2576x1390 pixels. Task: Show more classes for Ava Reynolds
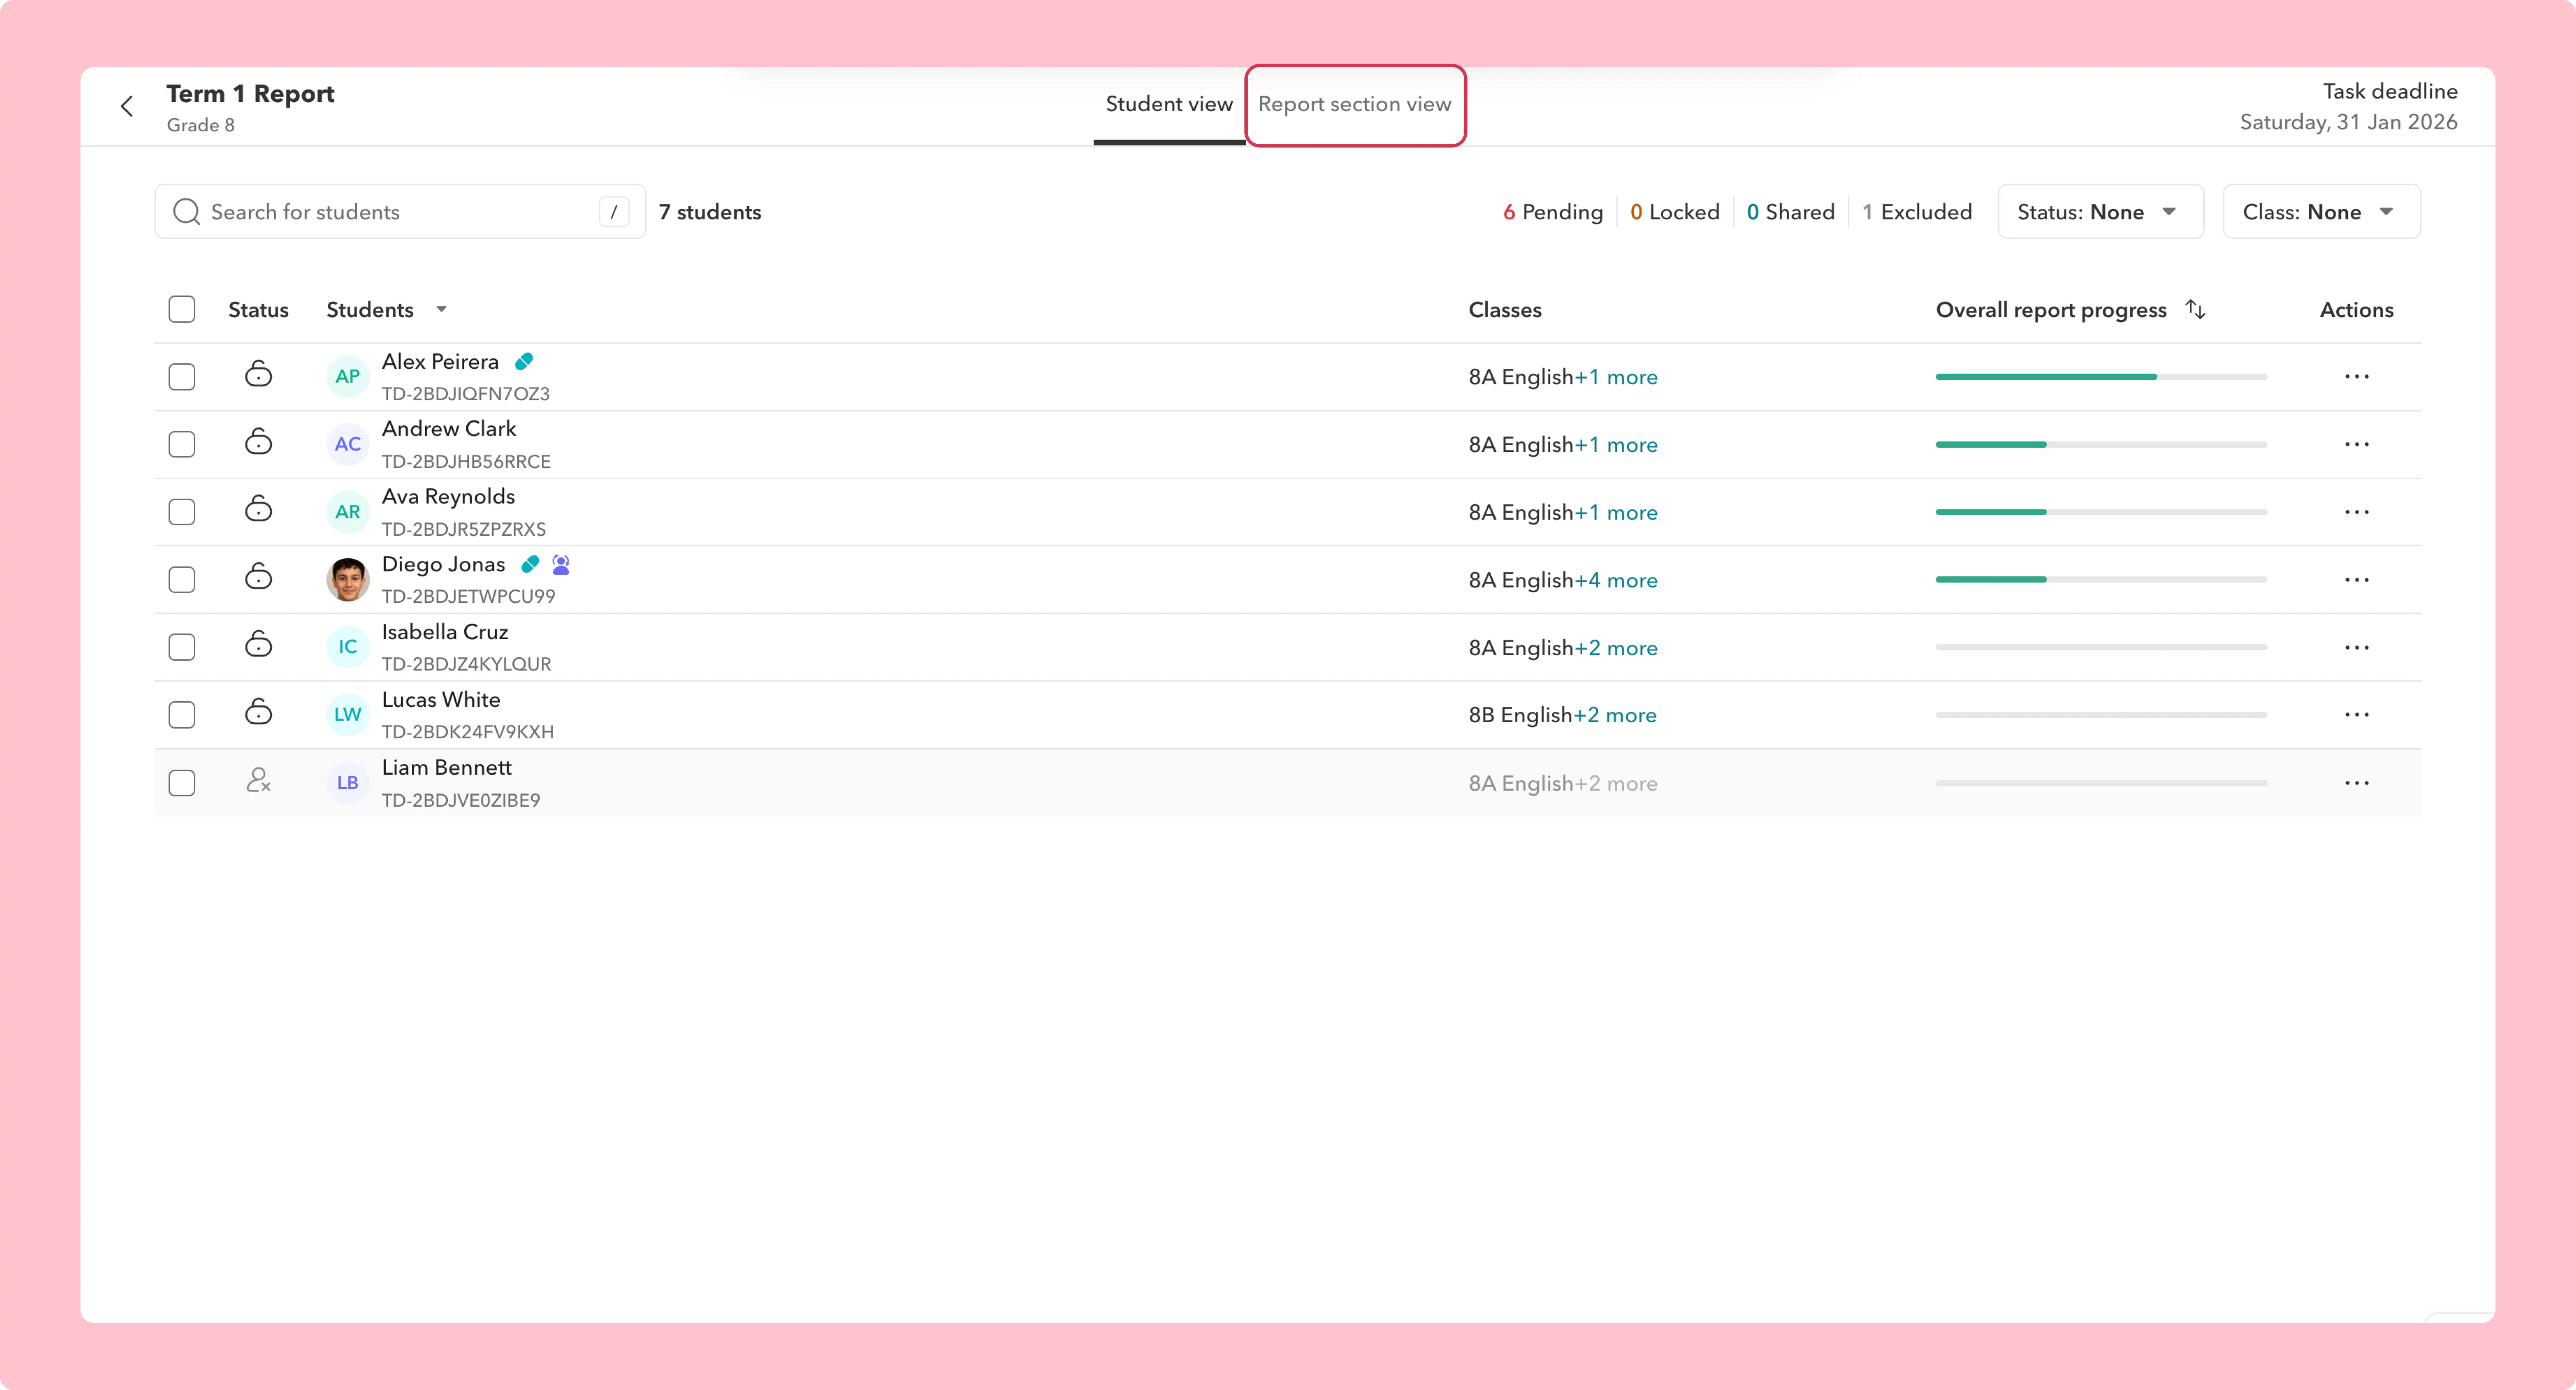[x=1616, y=513]
